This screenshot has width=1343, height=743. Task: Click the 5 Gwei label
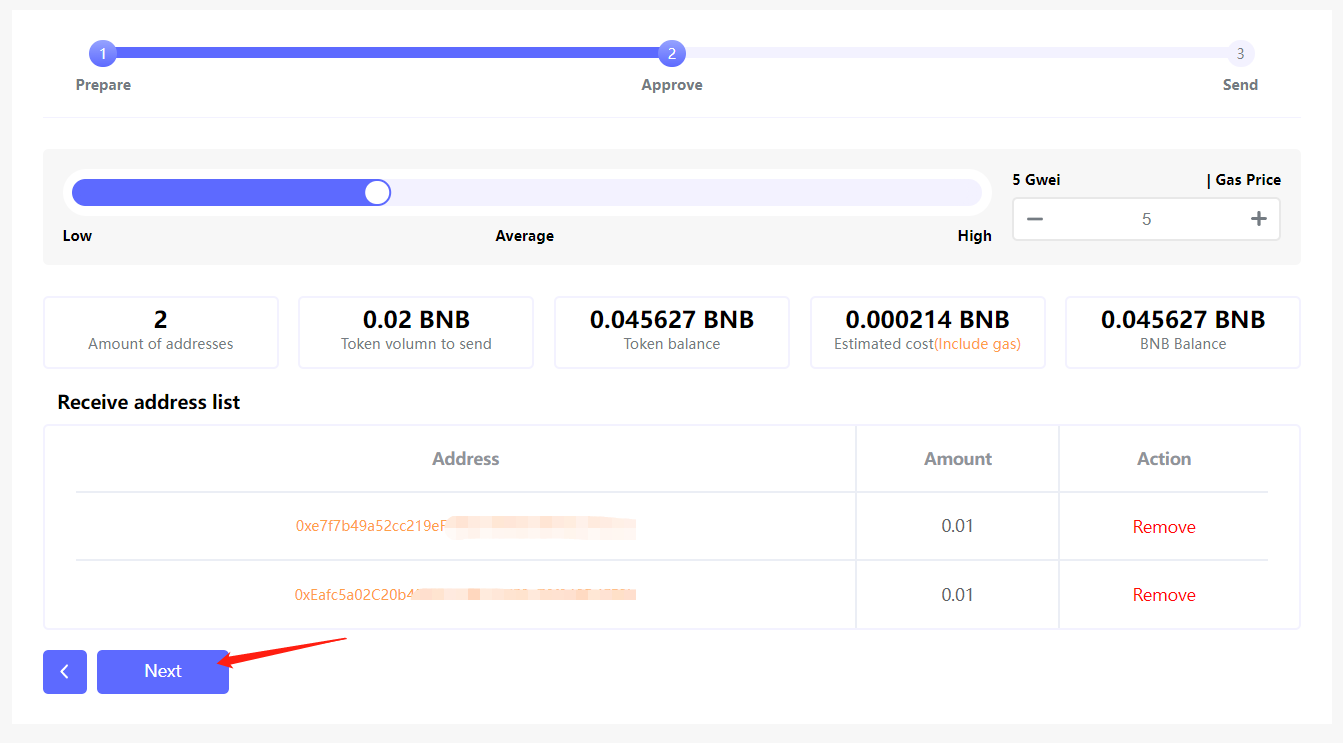coord(1037,180)
